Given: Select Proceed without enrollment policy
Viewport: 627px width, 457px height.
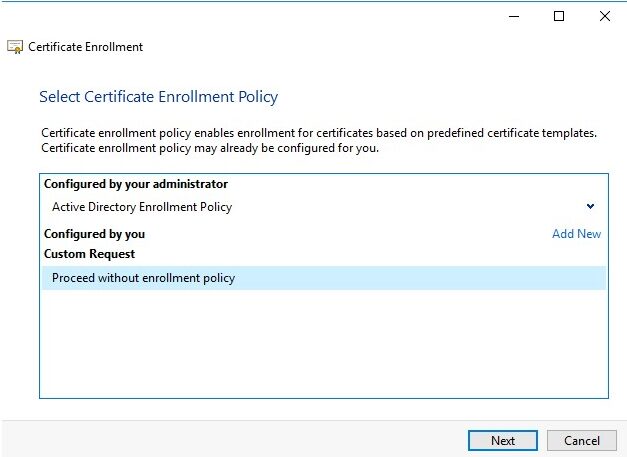Looking at the screenshot, I should 144,277.
